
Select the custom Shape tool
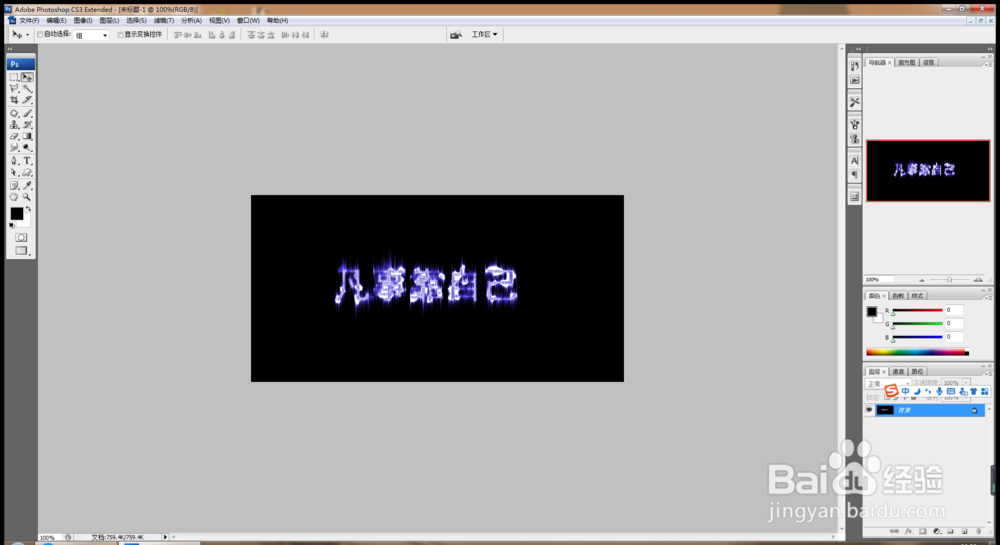[27, 173]
